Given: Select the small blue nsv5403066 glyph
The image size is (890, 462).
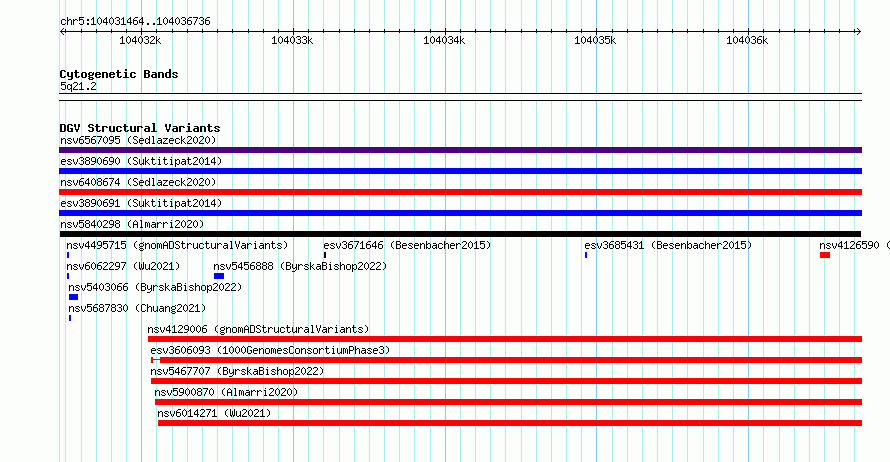Looking at the screenshot, I should pyautogui.click(x=73, y=297).
